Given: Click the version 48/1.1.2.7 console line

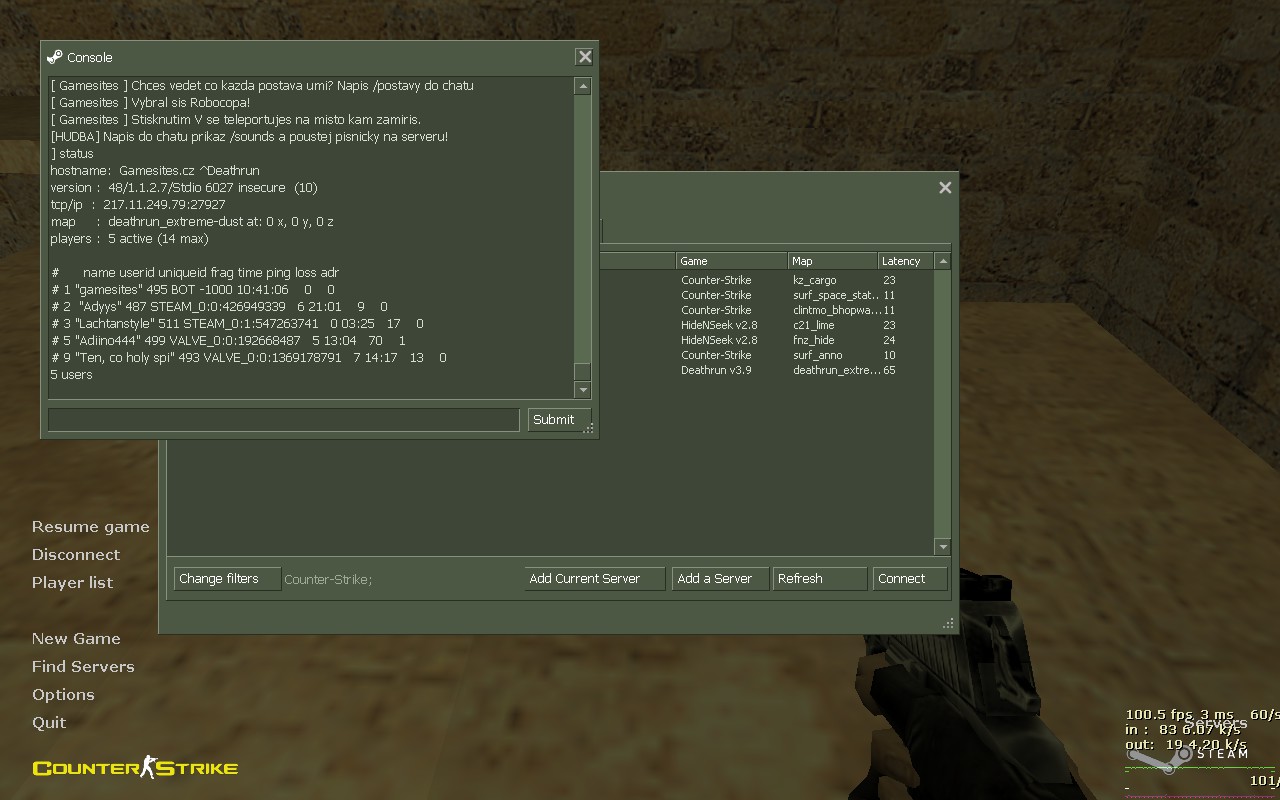Looking at the screenshot, I should pyautogui.click(x=184, y=188).
